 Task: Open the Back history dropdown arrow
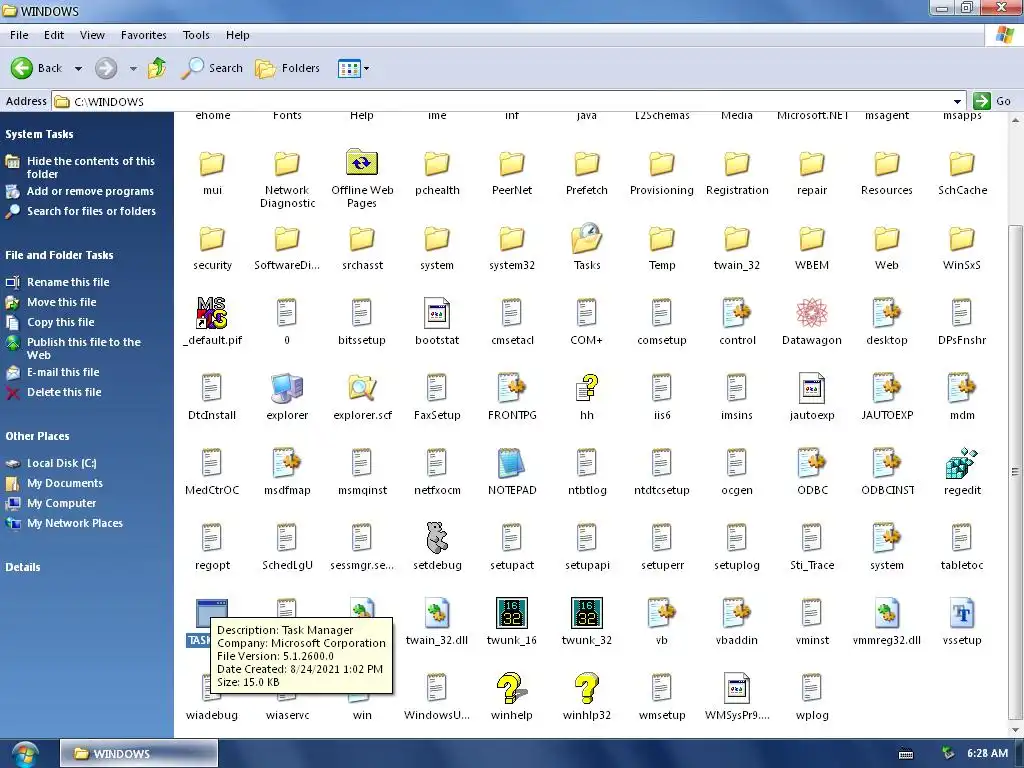point(78,68)
